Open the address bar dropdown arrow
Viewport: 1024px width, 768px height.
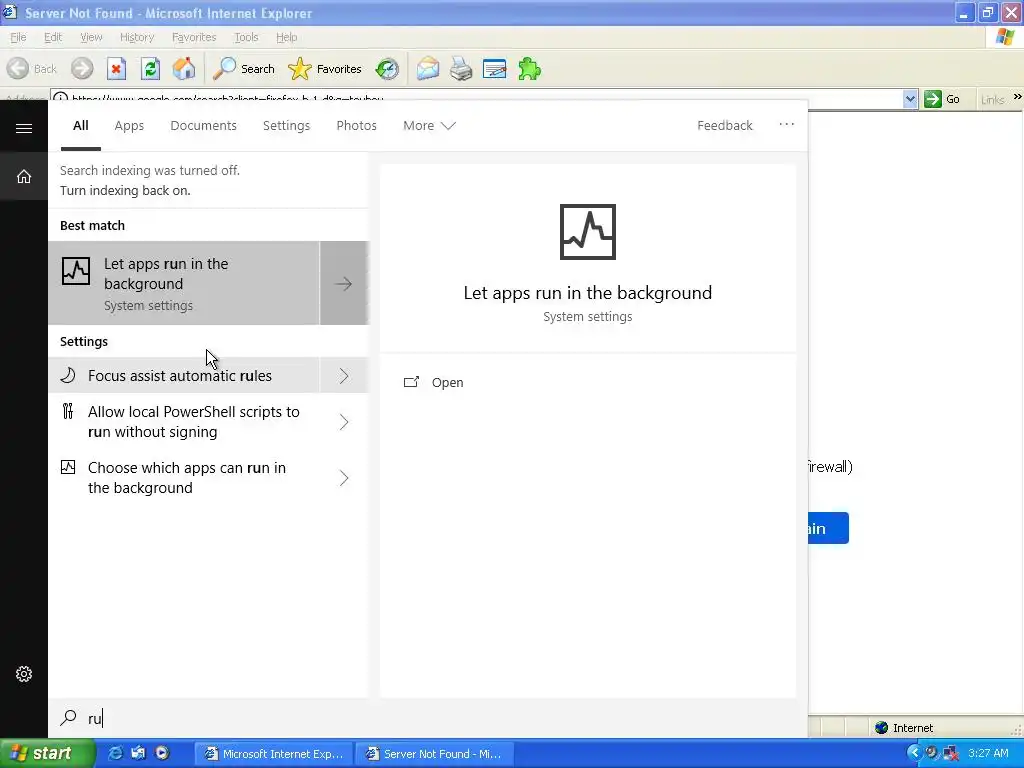[910, 99]
